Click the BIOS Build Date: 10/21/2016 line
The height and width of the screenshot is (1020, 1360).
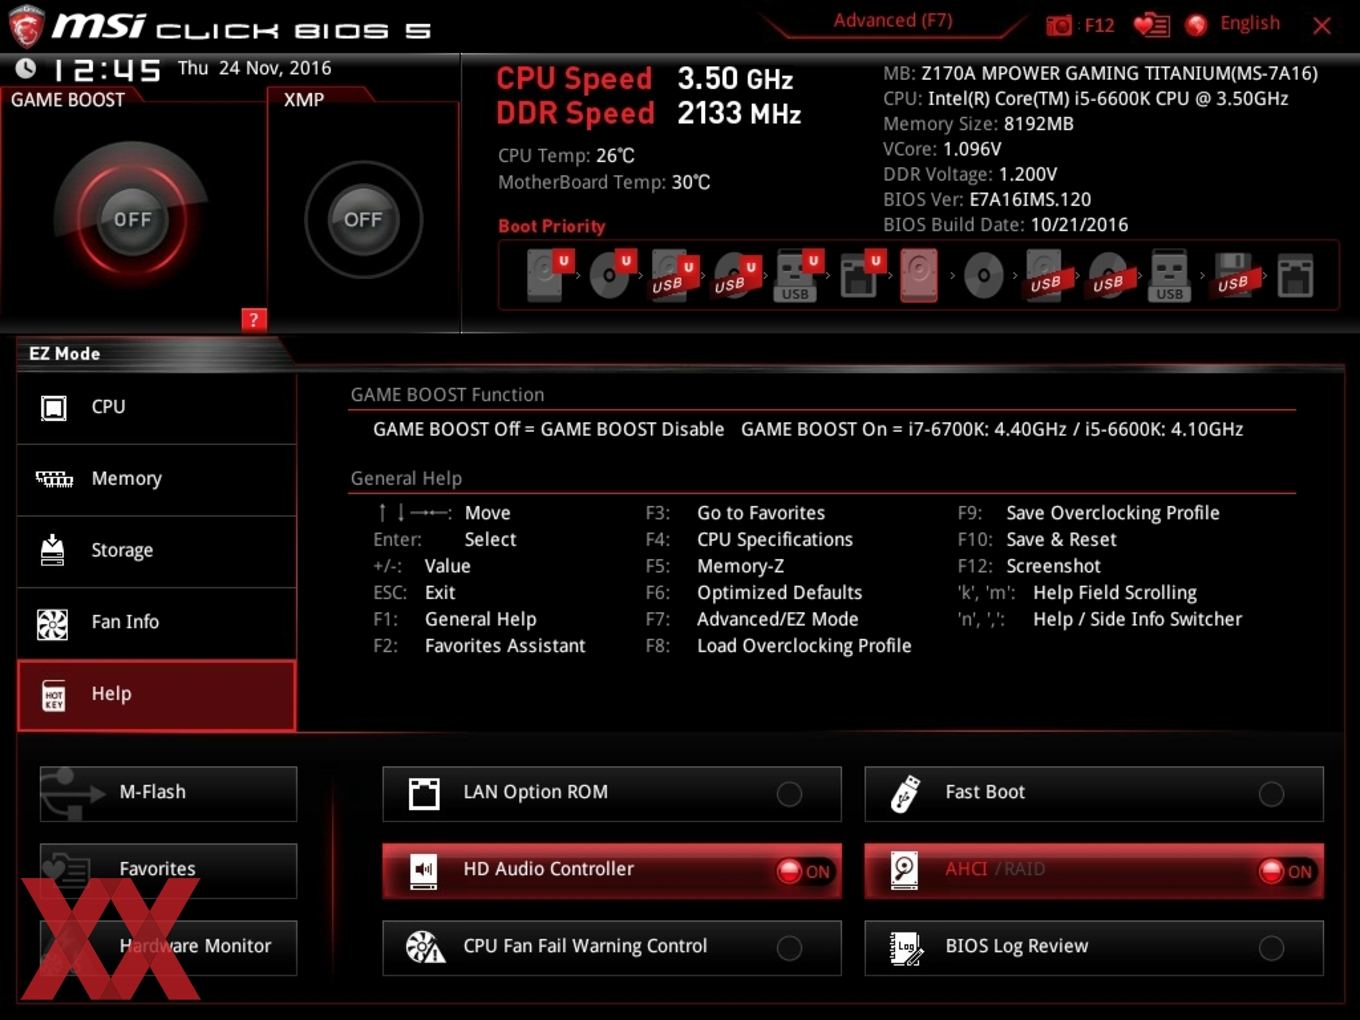coord(1005,225)
